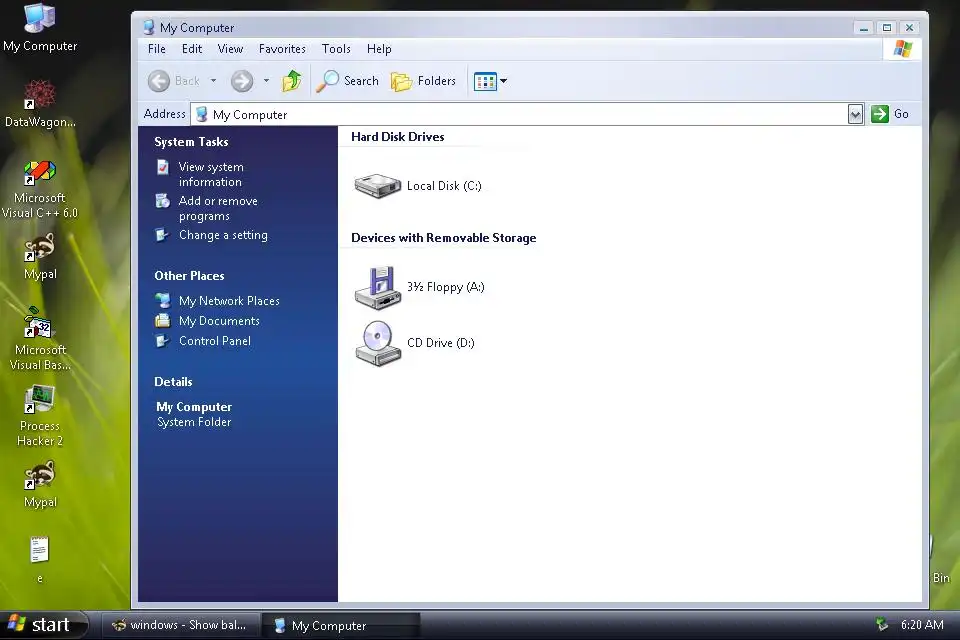Viewport: 960px width, 640px height.
Task: Click the Hard Disk Drives group heading
Action: [x=397, y=137]
